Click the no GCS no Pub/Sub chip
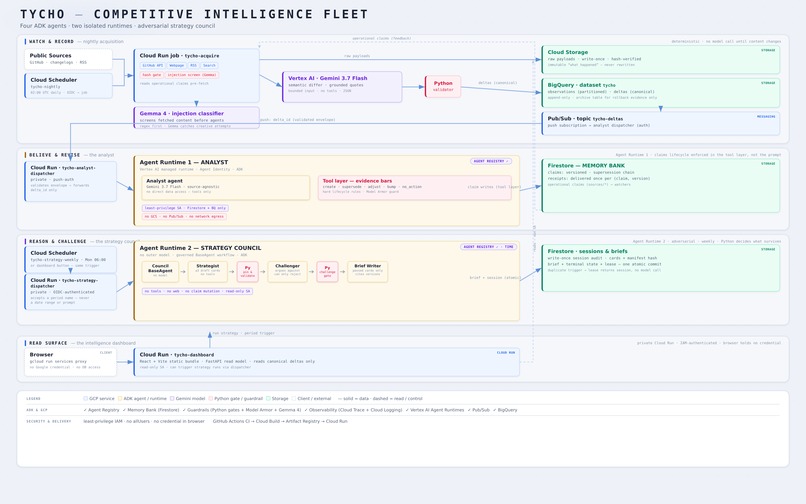 (x=184, y=217)
